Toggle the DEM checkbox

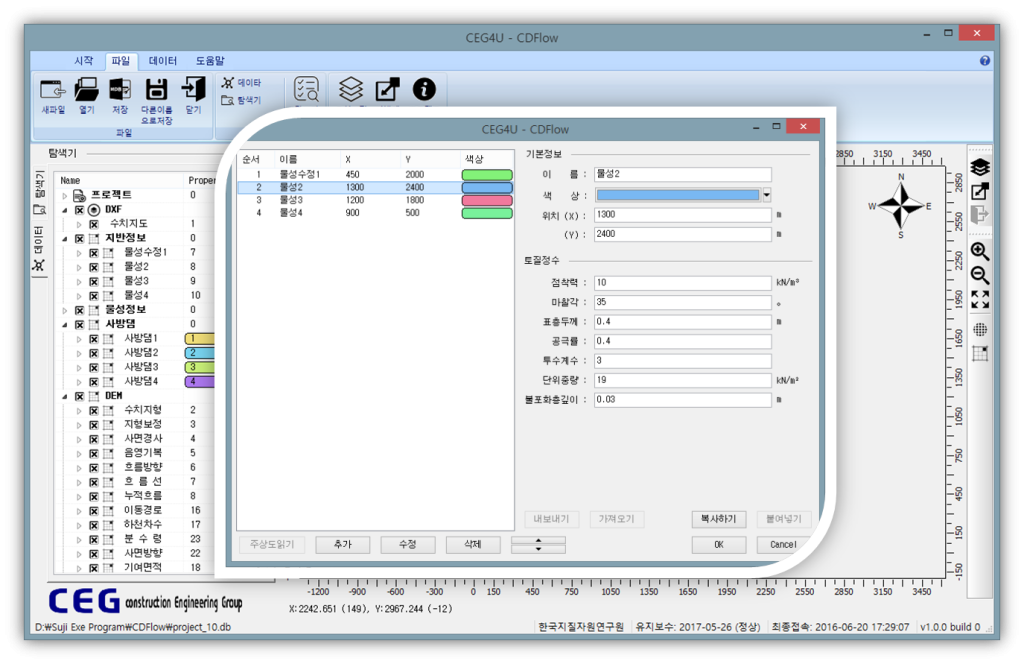pos(80,396)
